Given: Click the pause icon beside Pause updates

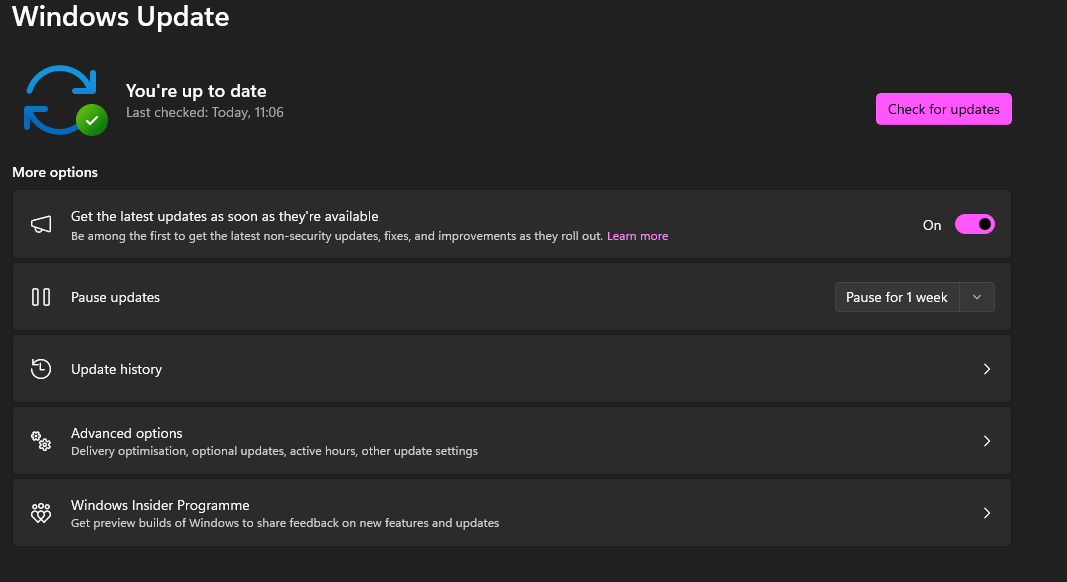Looking at the screenshot, I should click(41, 297).
